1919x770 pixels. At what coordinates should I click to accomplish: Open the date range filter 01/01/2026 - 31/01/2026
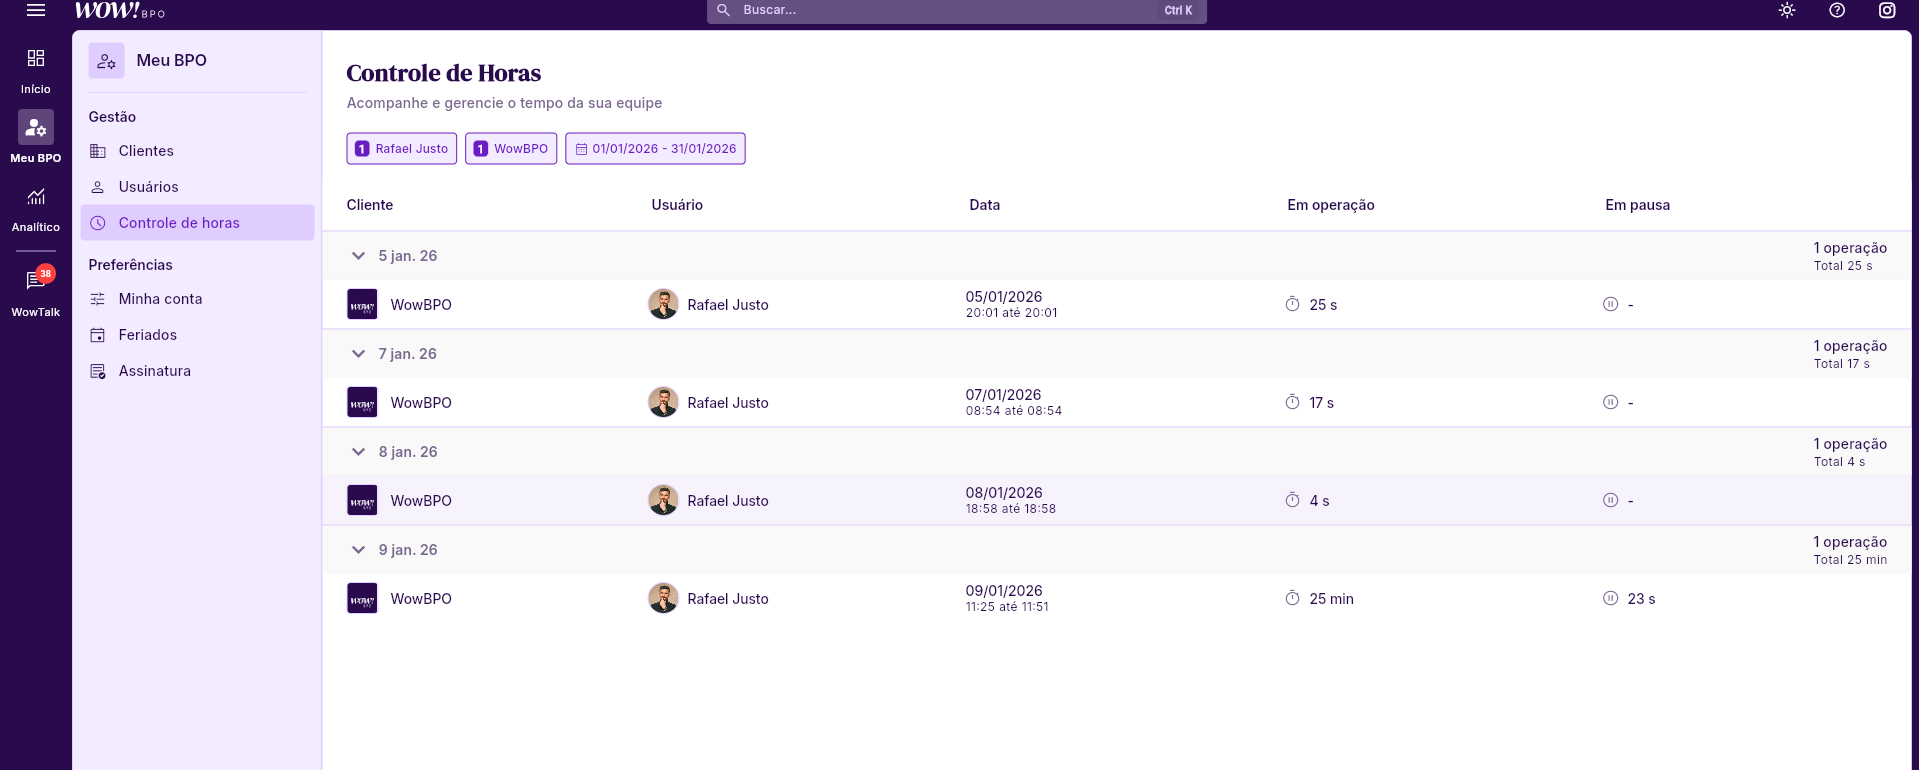pyautogui.click(x=655, y=148)
